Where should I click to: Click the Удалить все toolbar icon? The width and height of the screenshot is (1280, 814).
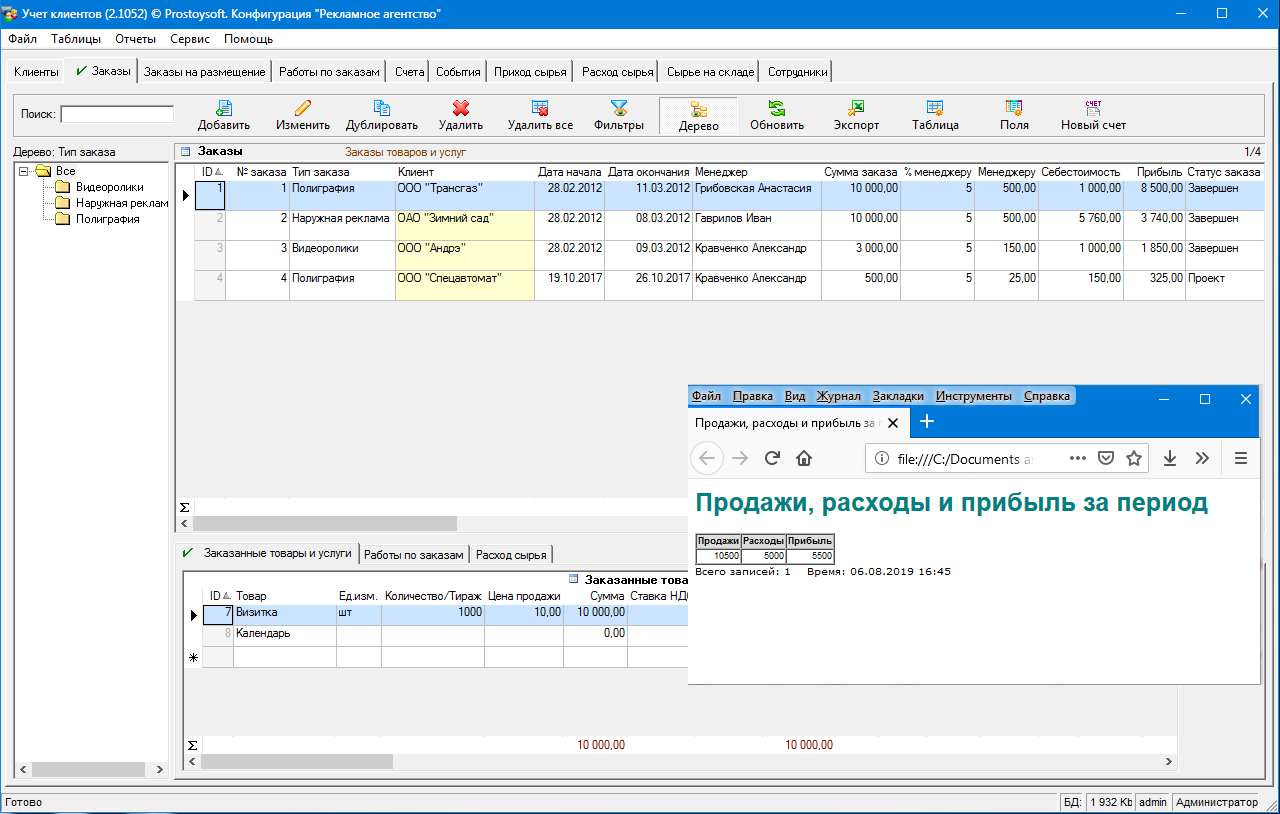pos(540,108)
